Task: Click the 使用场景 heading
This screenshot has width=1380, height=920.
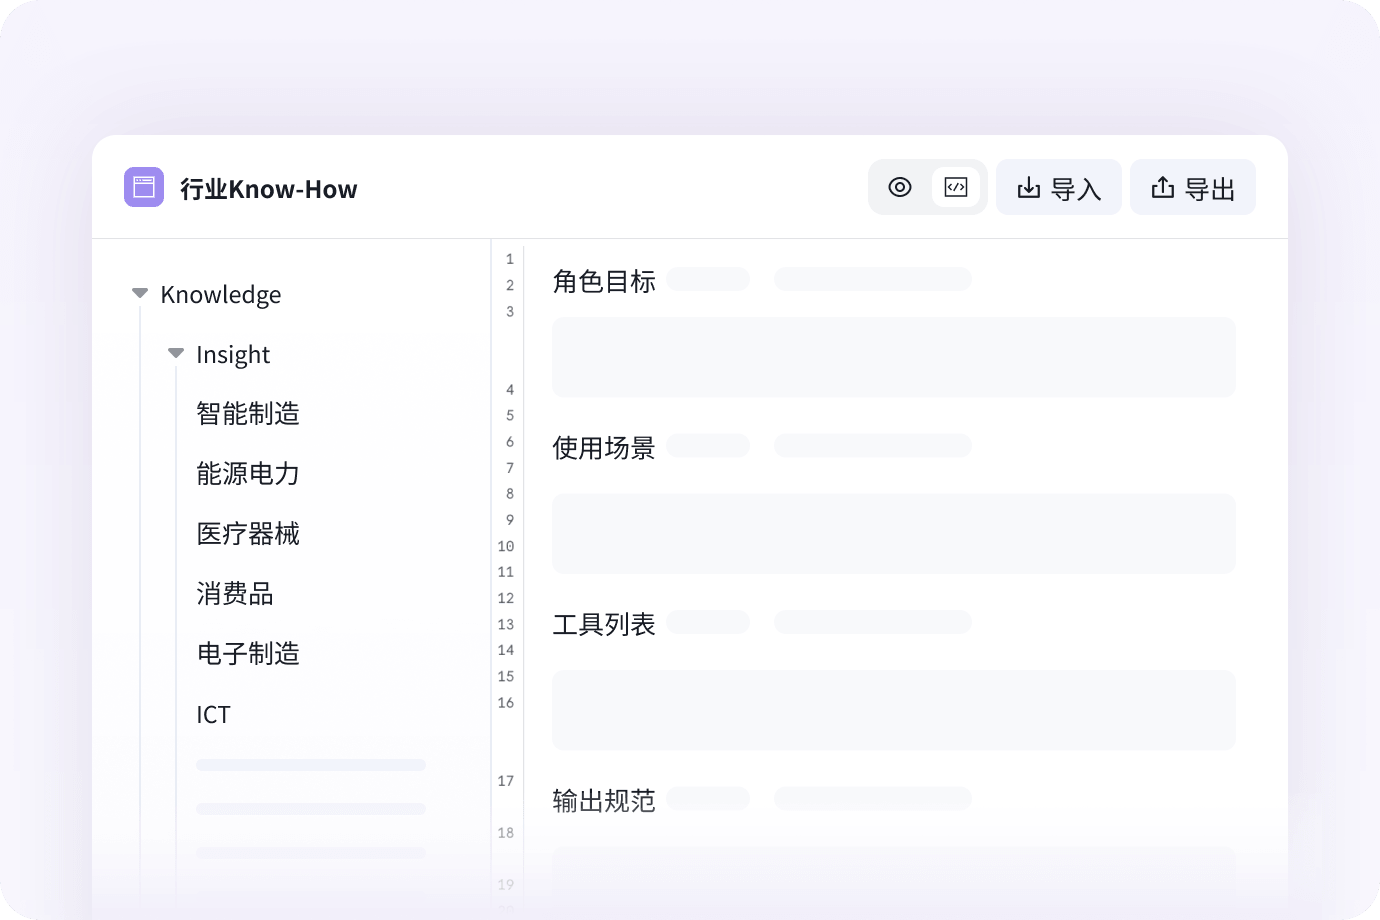Action: pyautogui.click(x=604, y=447)
